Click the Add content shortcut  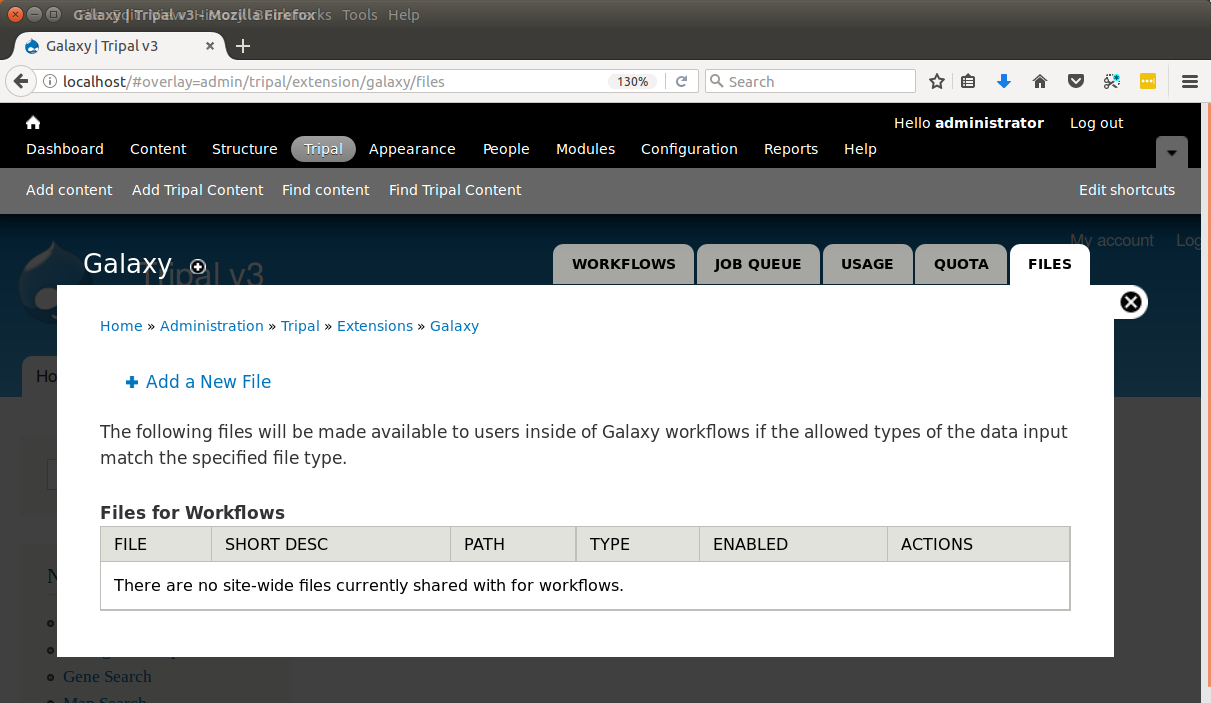[x=69, y=190]
